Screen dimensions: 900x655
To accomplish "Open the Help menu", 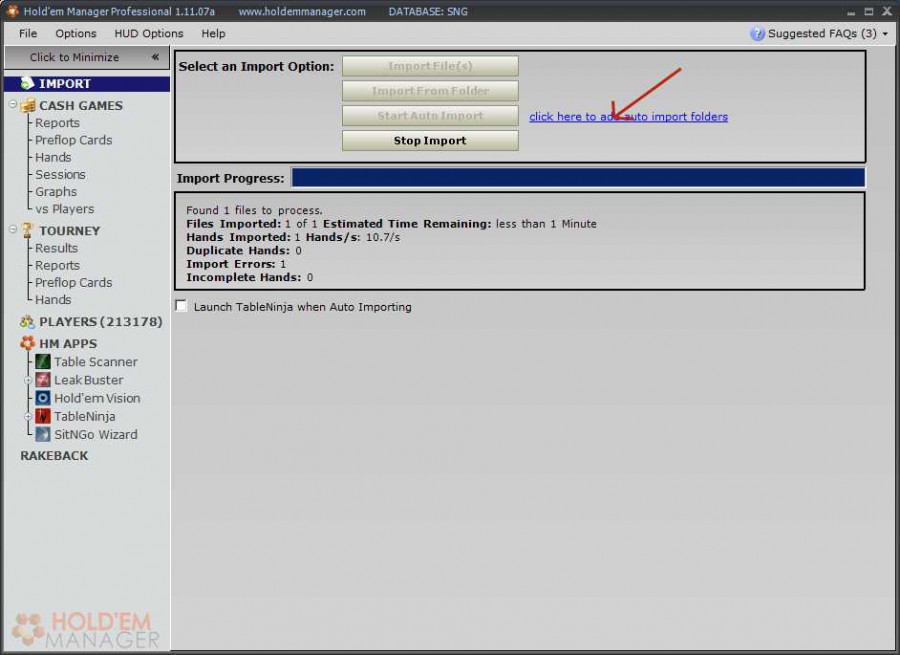I will point(213,33).
